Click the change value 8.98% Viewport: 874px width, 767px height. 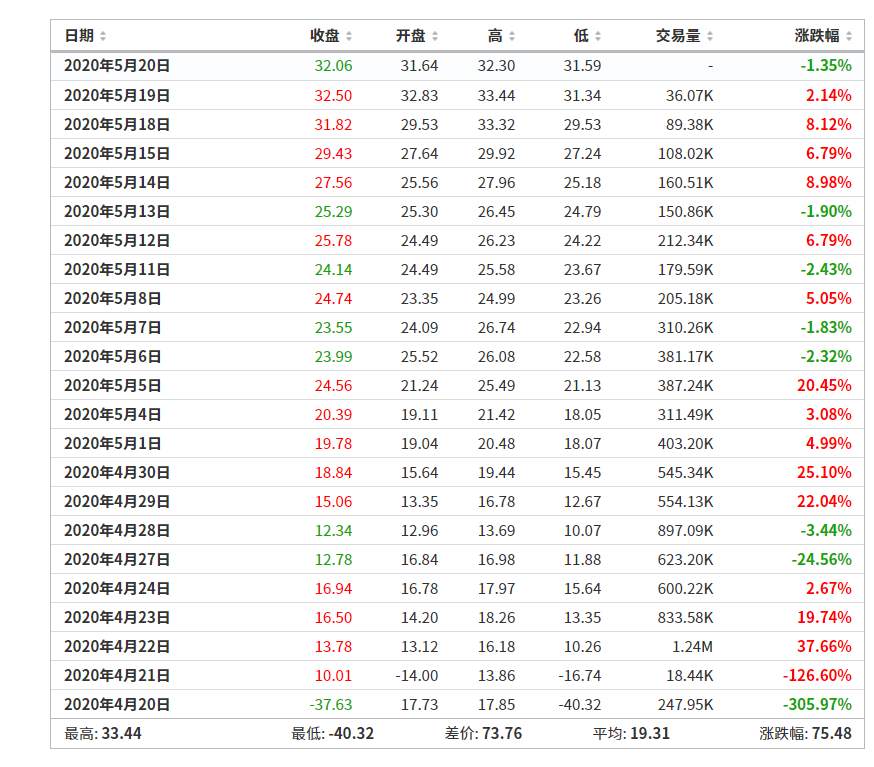pyautogui.click(x=829, y=182)
